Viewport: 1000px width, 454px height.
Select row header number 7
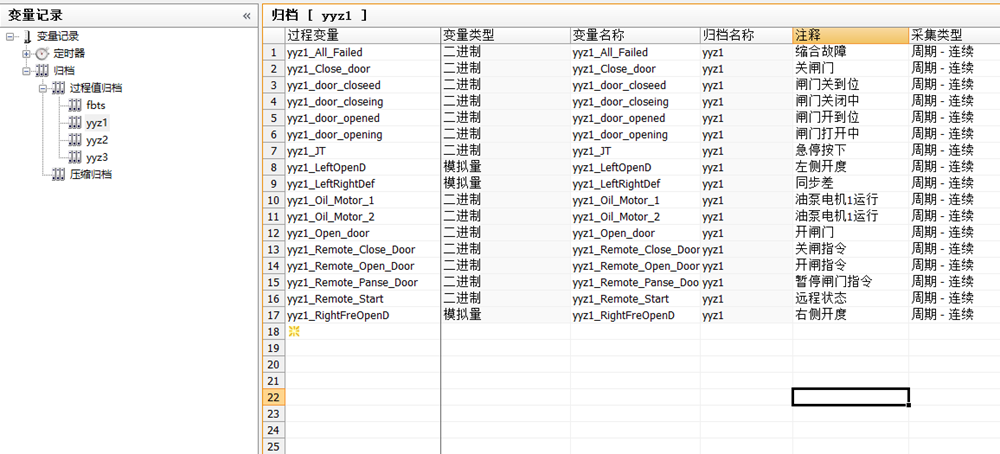click(x=273, y=150)
